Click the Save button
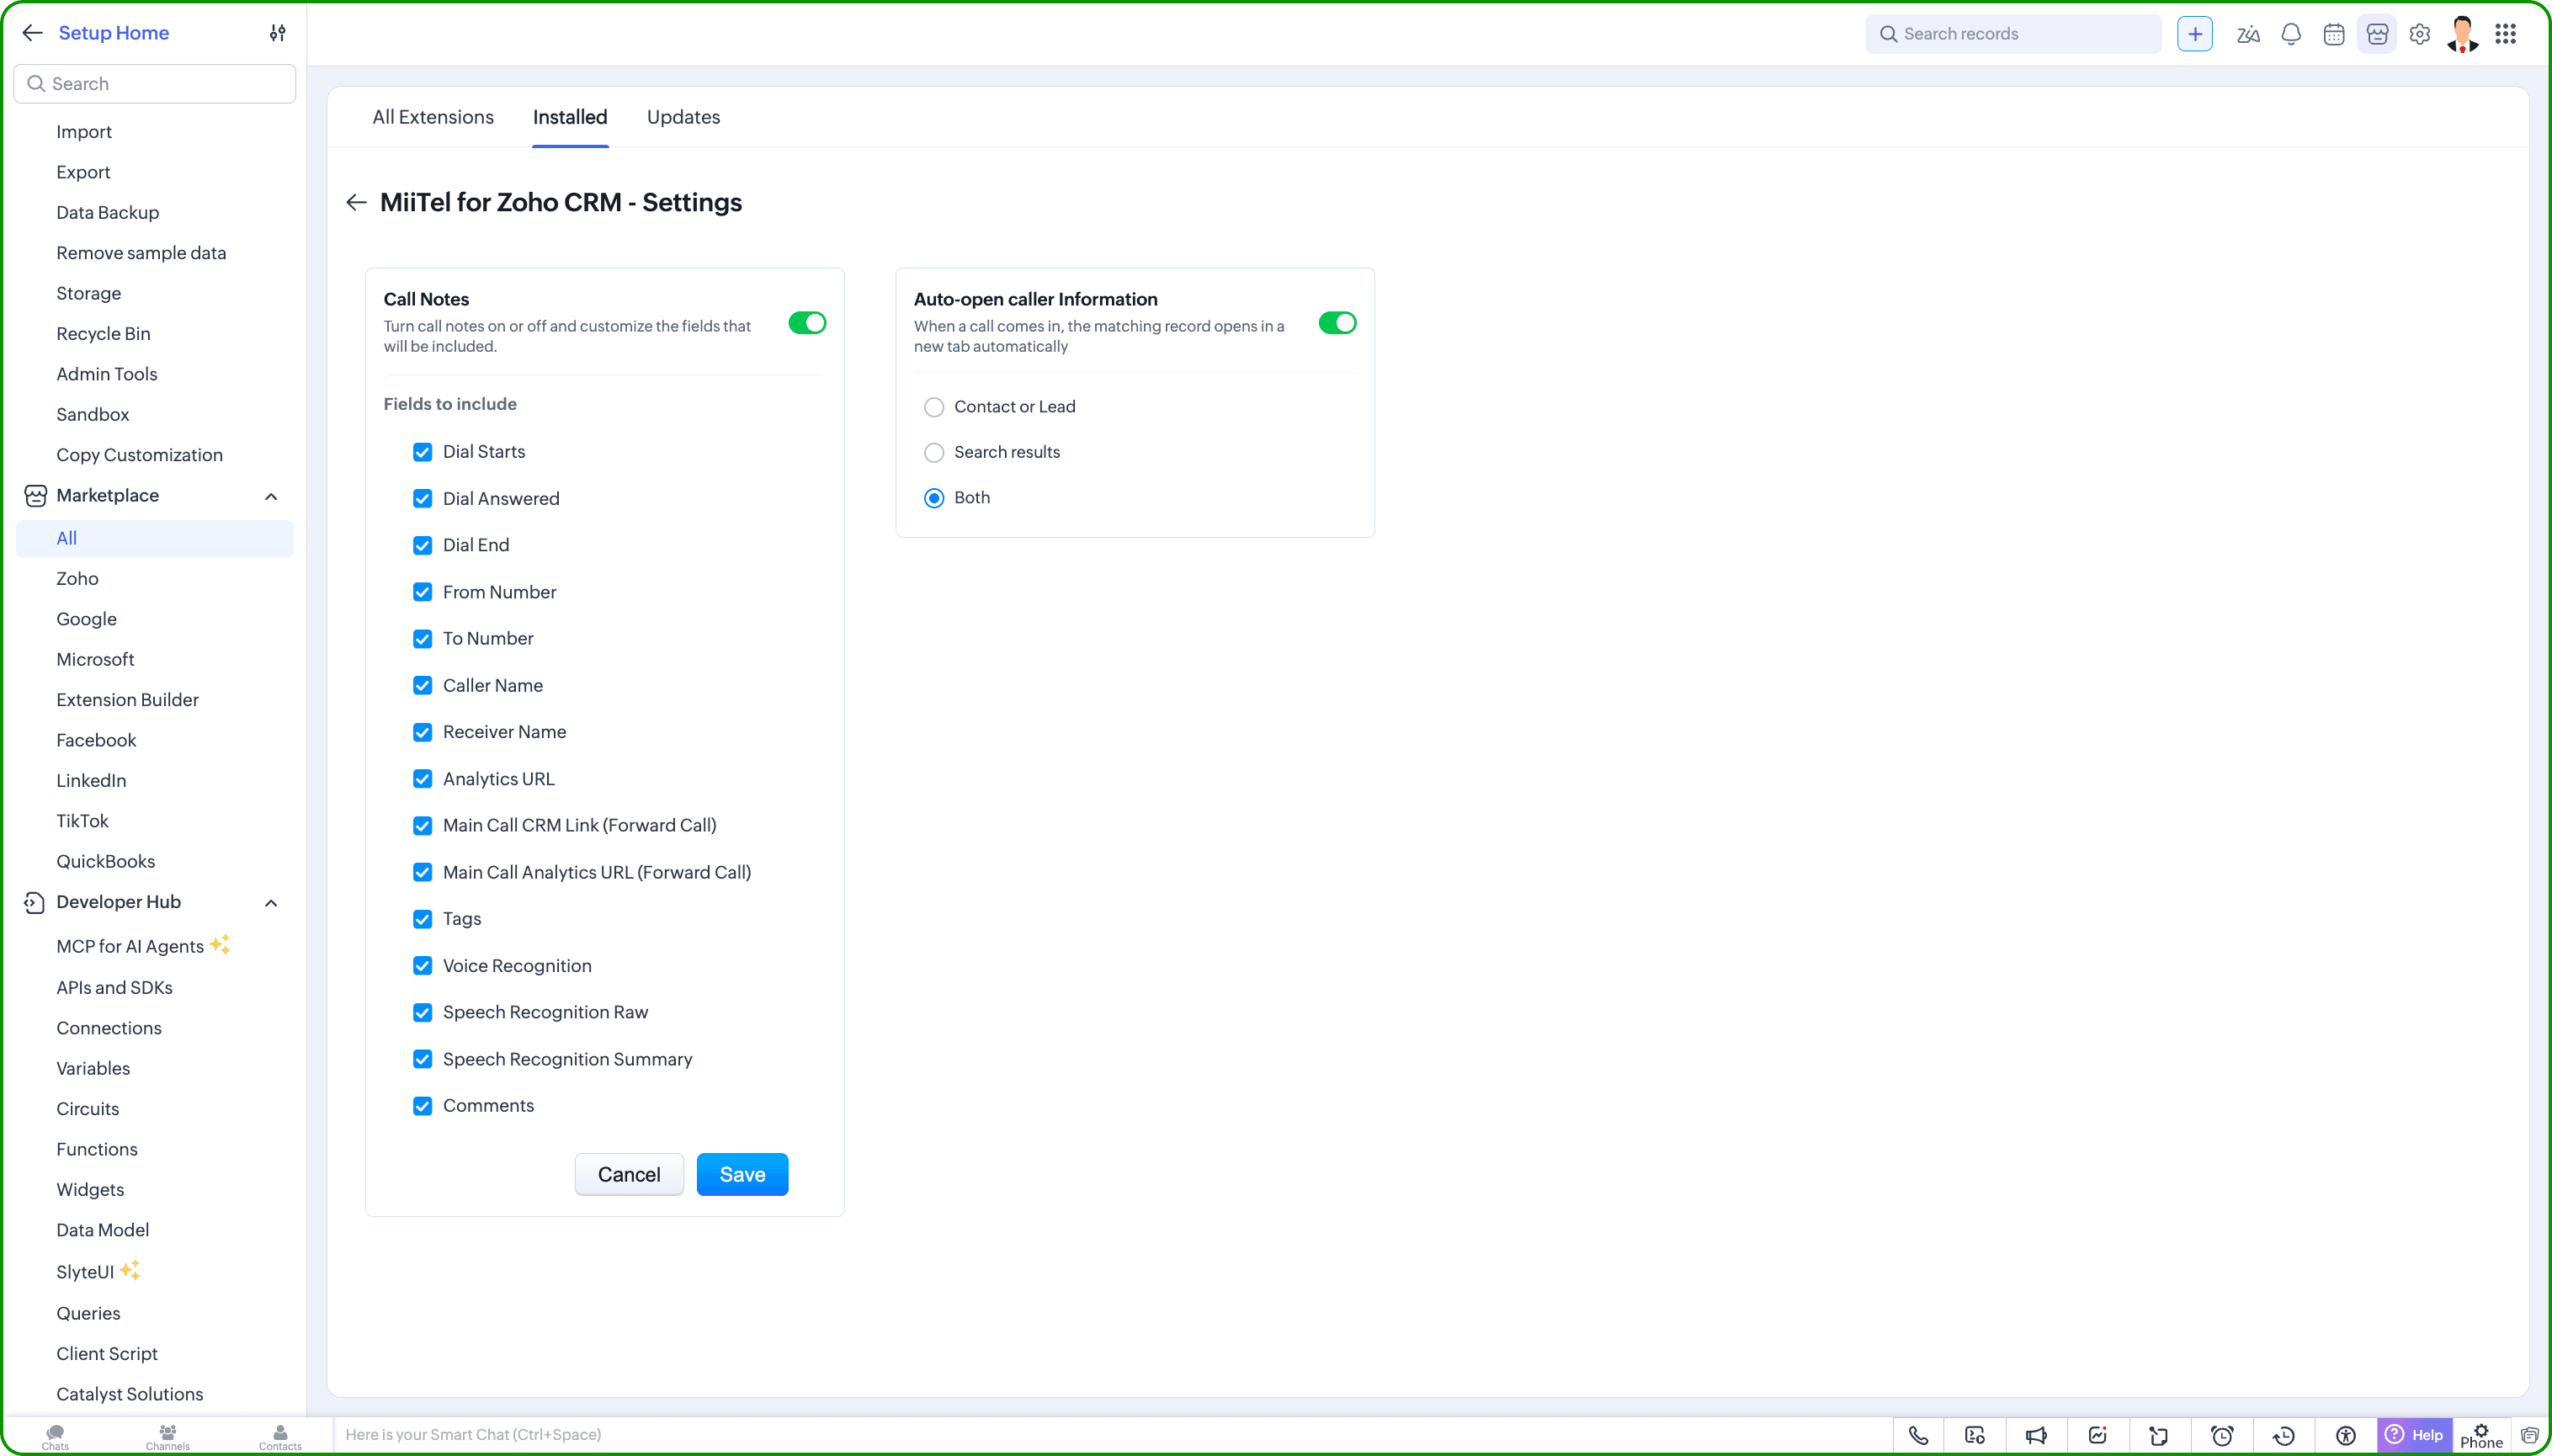2552x1456 pixels. click(742, 1174)
